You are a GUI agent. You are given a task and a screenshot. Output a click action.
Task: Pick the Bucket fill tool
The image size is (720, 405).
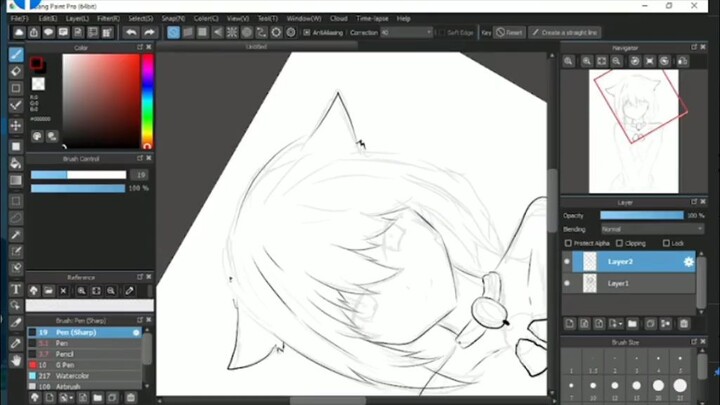16,162
